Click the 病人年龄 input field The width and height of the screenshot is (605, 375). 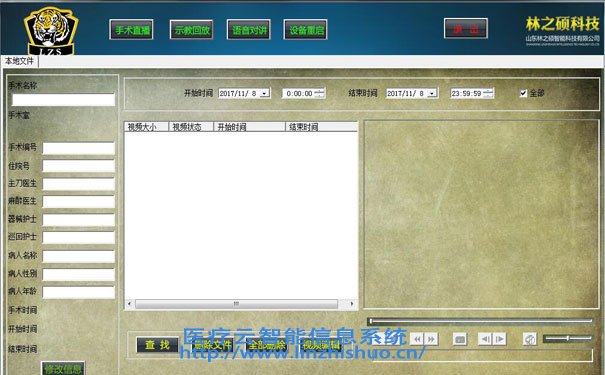click(78, 292)
